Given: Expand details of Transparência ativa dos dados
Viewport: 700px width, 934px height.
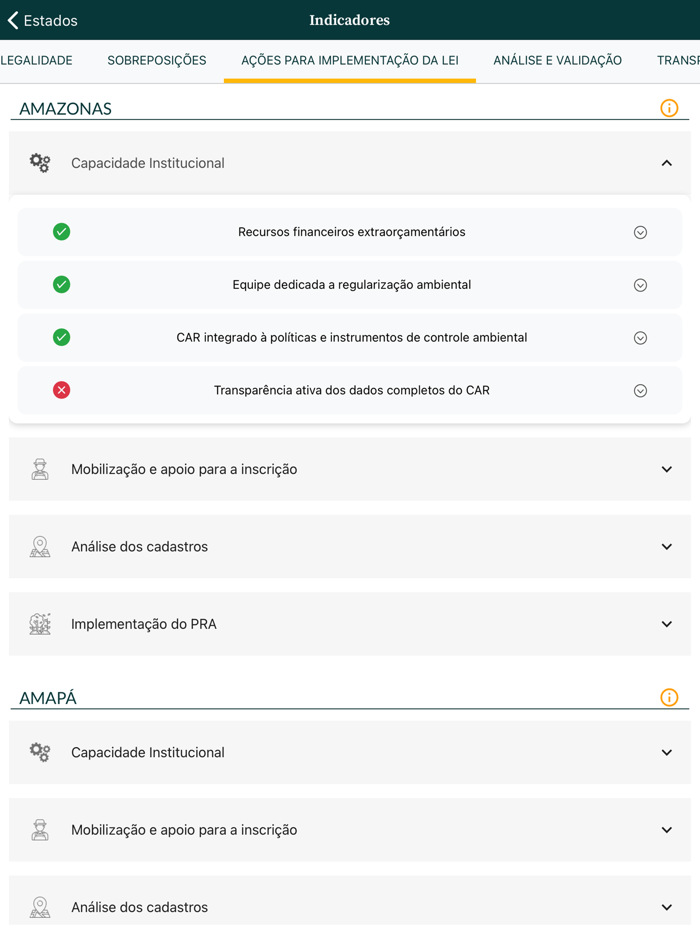Looking at the screenshot, I should (641, 390).
